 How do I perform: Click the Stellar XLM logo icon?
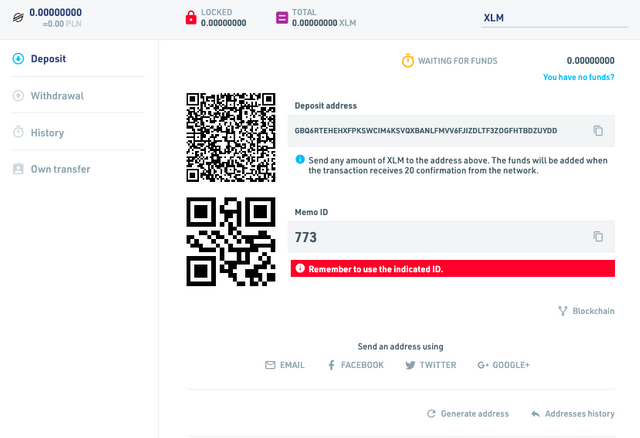pos(18,18)
